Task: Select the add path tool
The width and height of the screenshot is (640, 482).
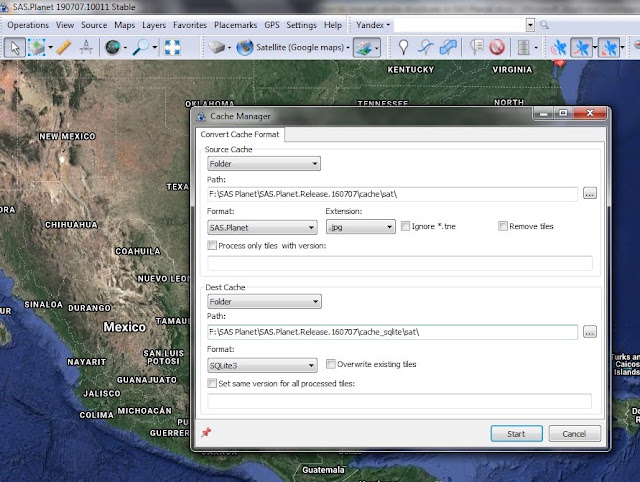Action: coord(426,48)
